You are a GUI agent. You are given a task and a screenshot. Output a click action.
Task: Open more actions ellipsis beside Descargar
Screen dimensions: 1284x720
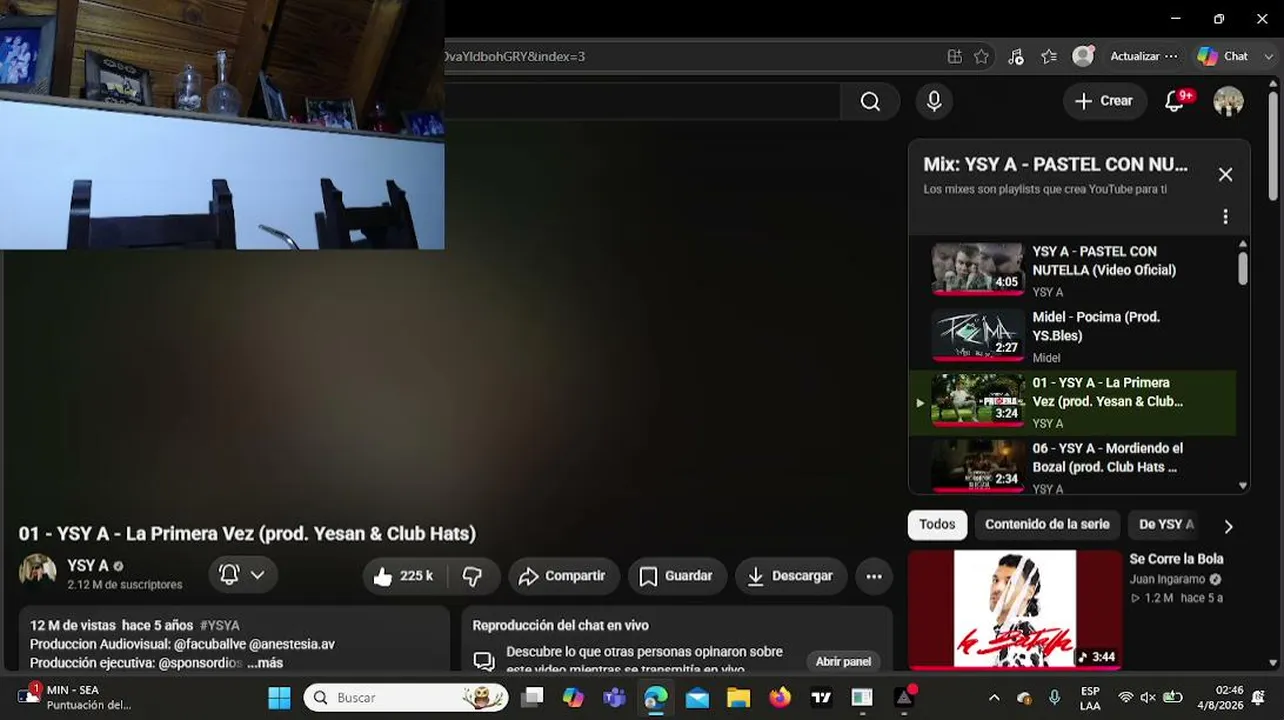click(874, 576)
